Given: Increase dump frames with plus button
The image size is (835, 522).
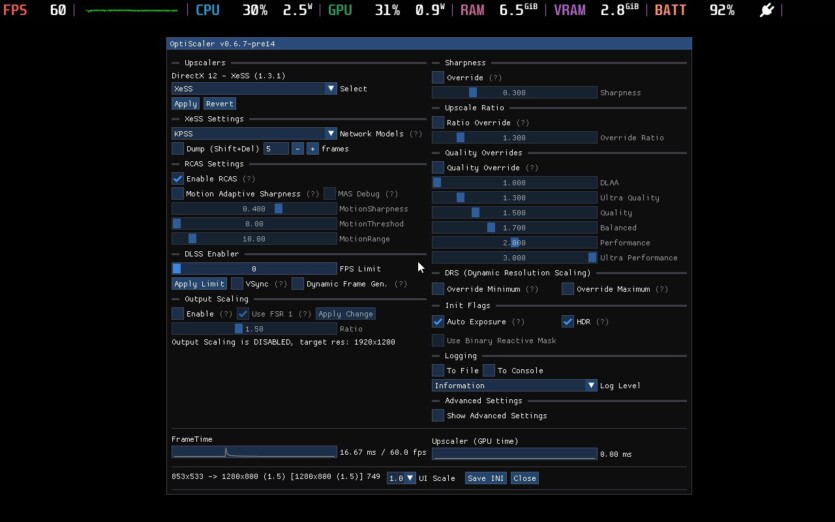Looking at the screenshot, I should click(313, 149).
